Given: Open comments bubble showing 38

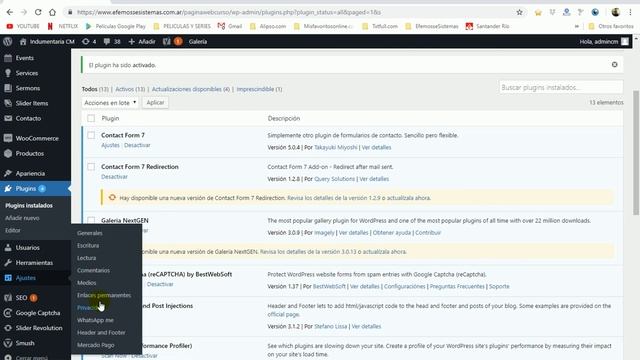Looking at the screenshot, I should coord(112,41).
